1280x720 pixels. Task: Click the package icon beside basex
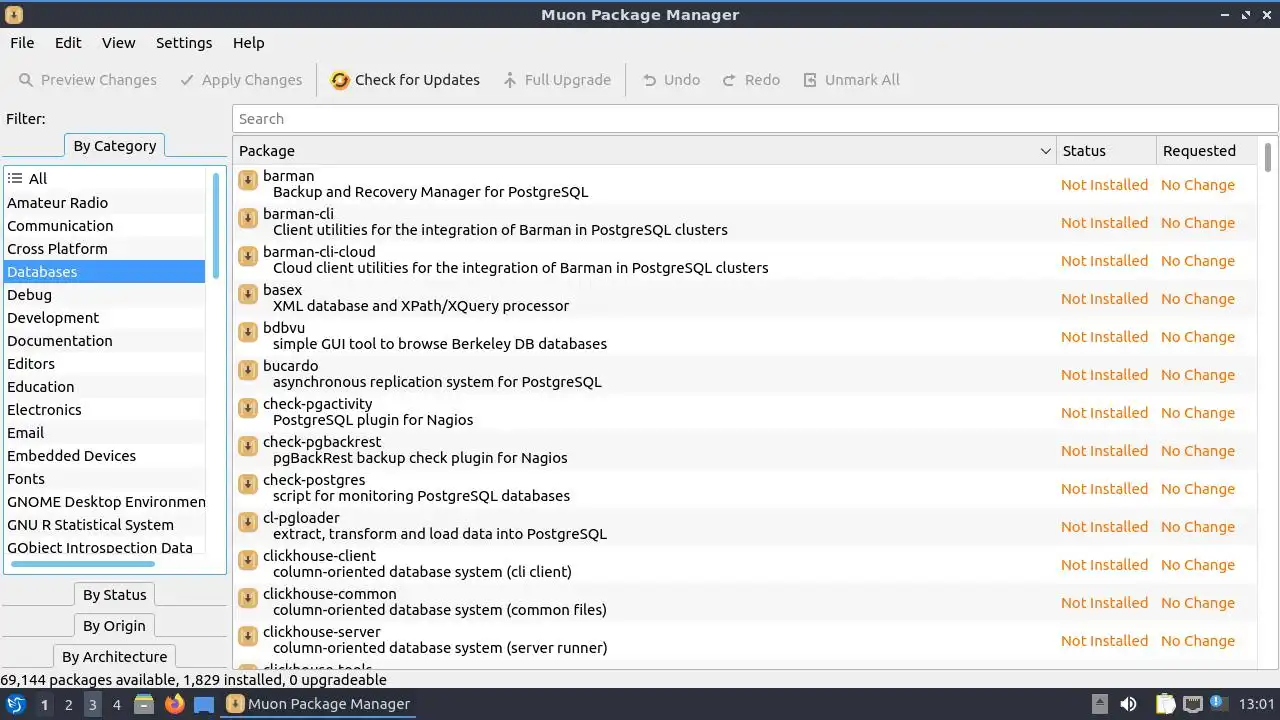(x=248, y=295)
